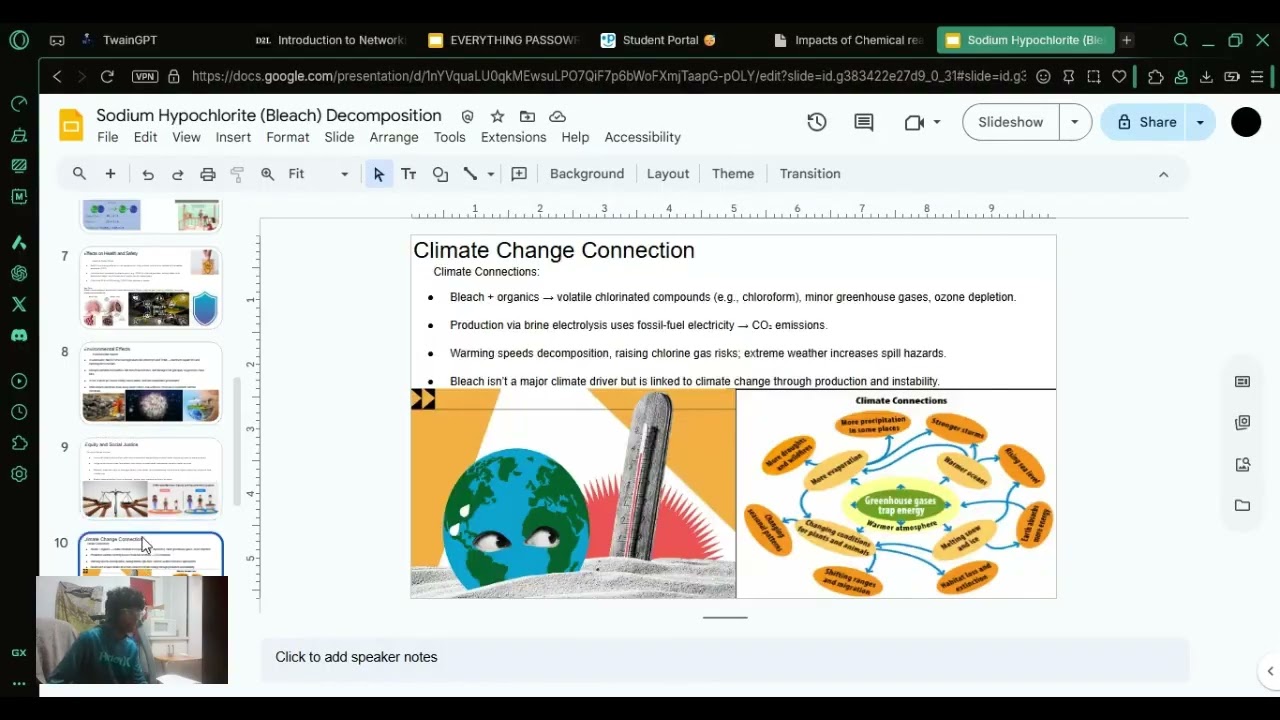Add a new slide with plus
This screenshot has height=720, width=1280.
[x=111, y=174]
